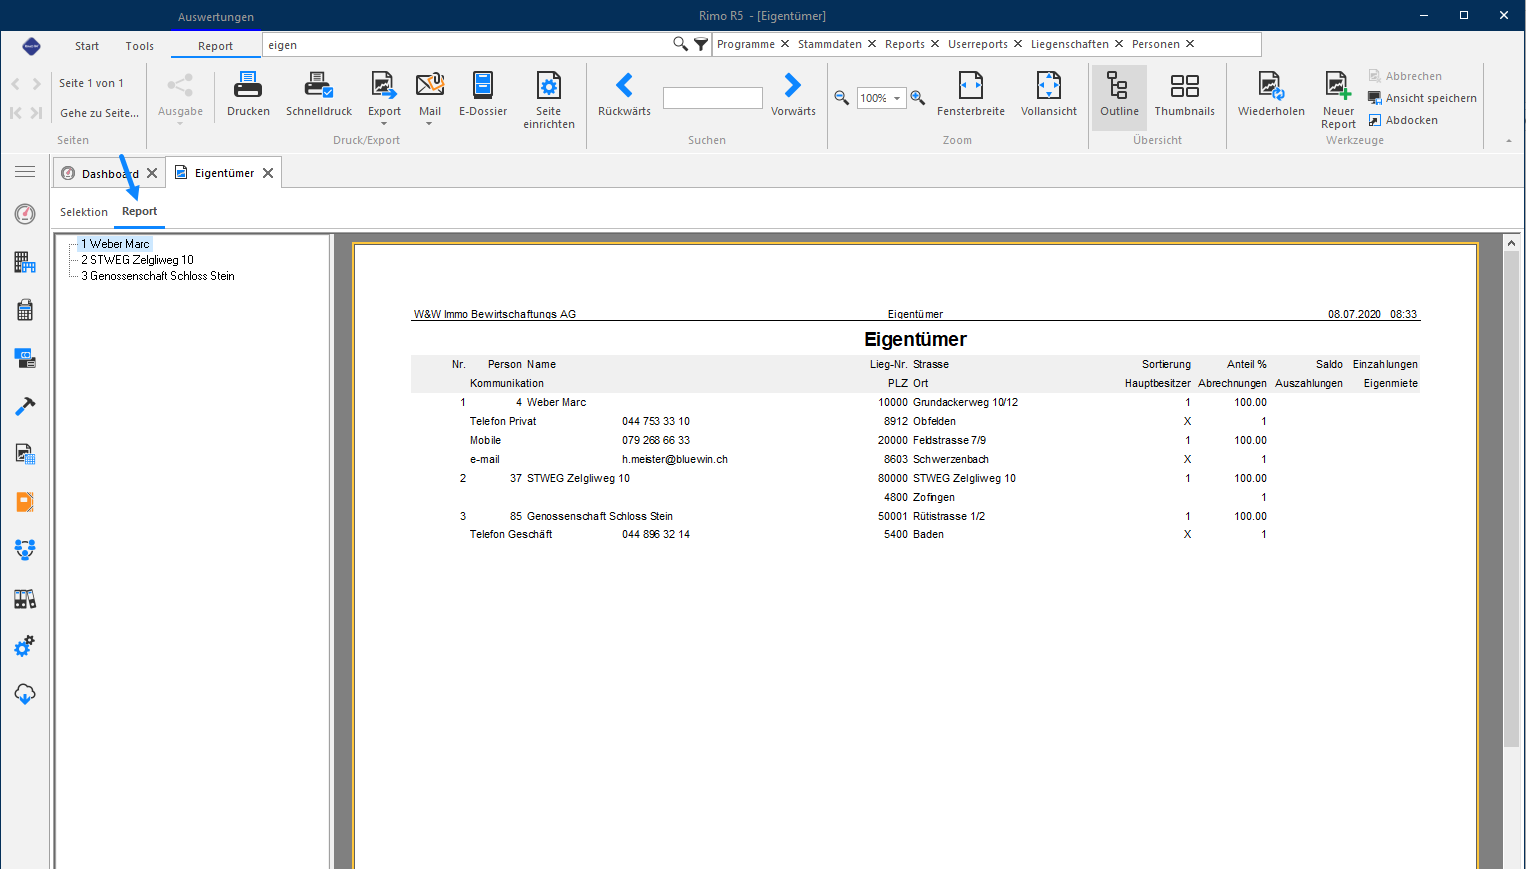Viewport: 1526px width, 869px height.
Task: Click the hamburger menu in the sidebar
Action: [x=25, y=172]
